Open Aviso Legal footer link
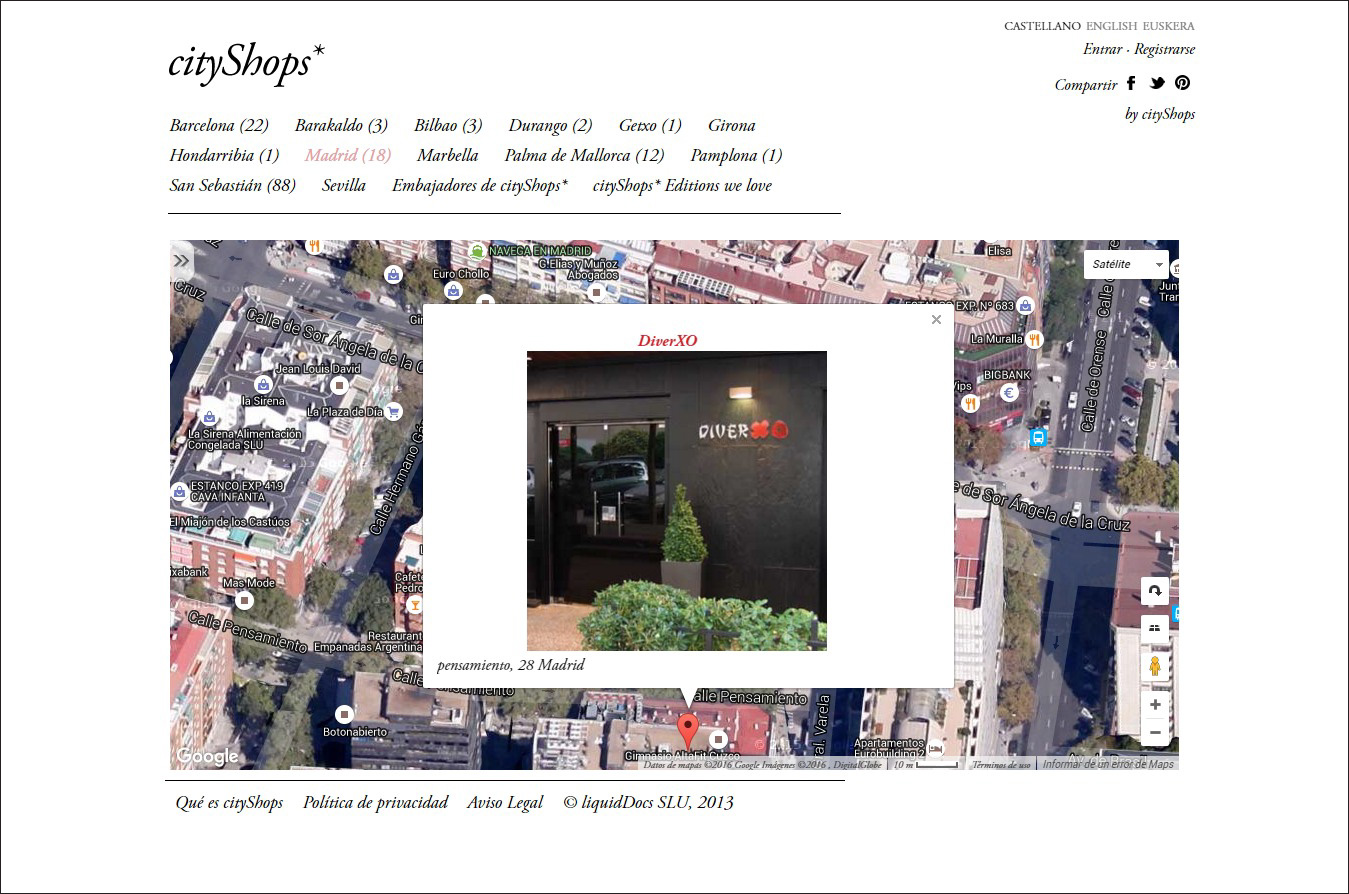1349x894 pixels. click(x=505, y=802)
